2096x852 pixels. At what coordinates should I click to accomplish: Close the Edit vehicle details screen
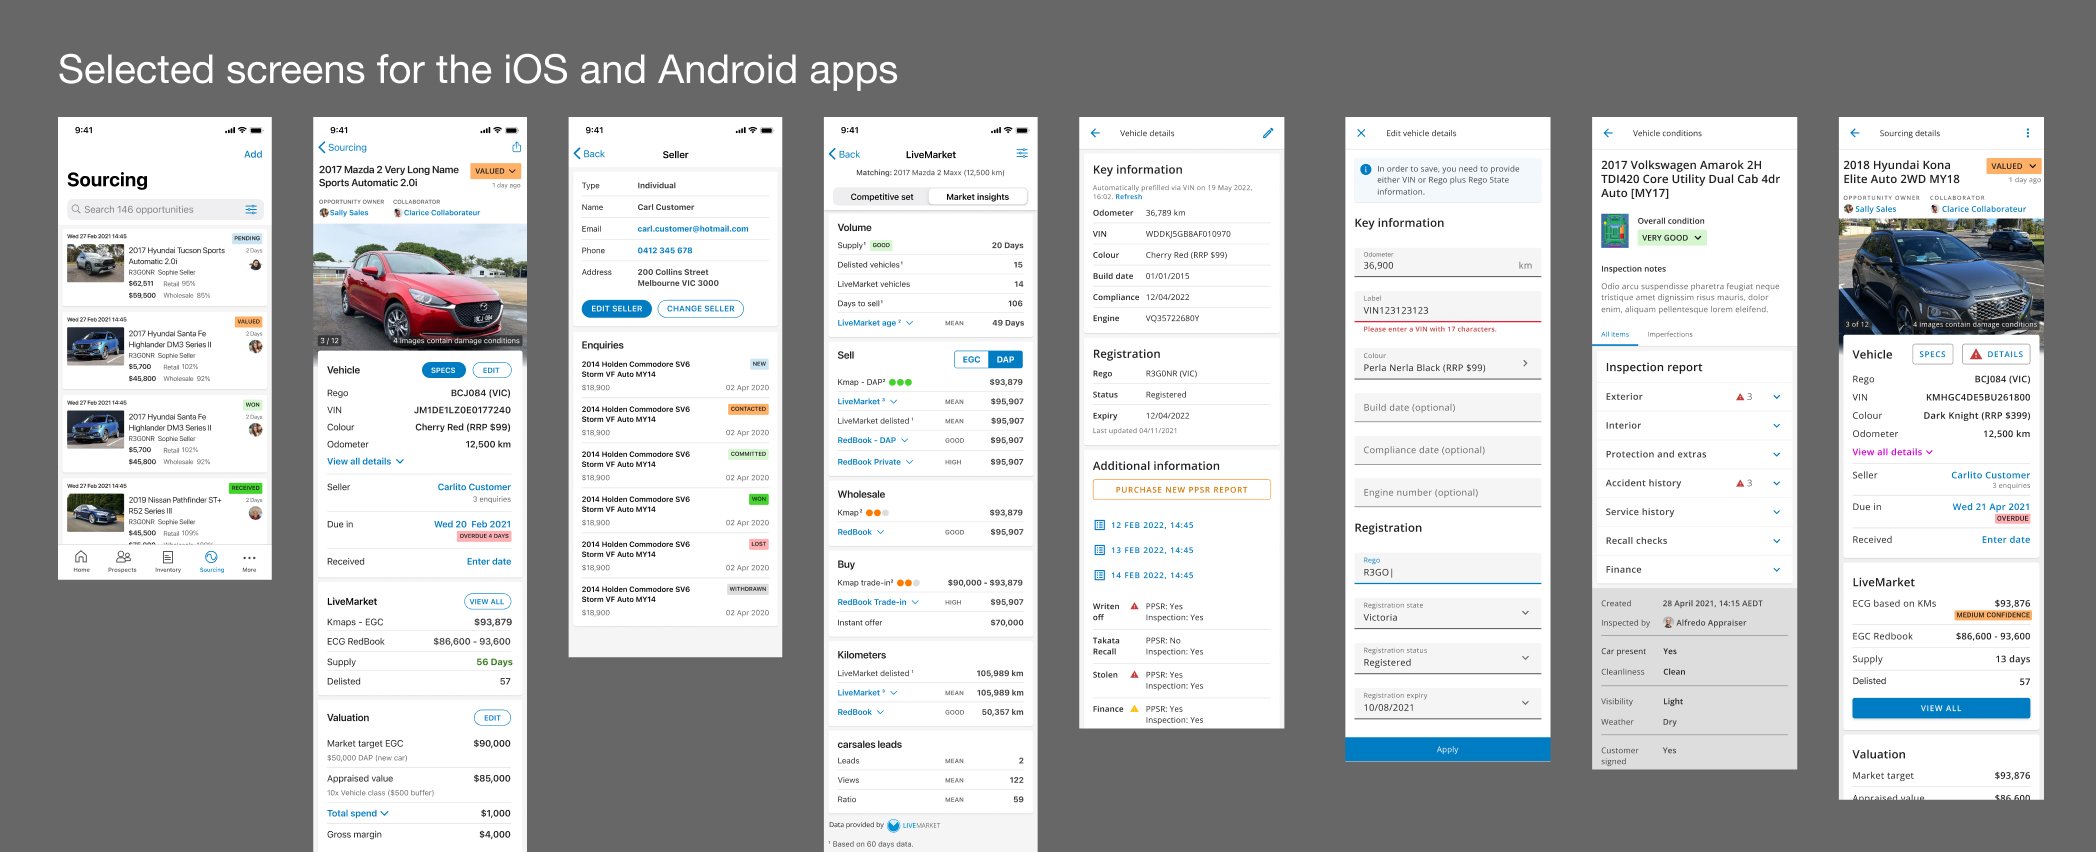coord(1361,133)
